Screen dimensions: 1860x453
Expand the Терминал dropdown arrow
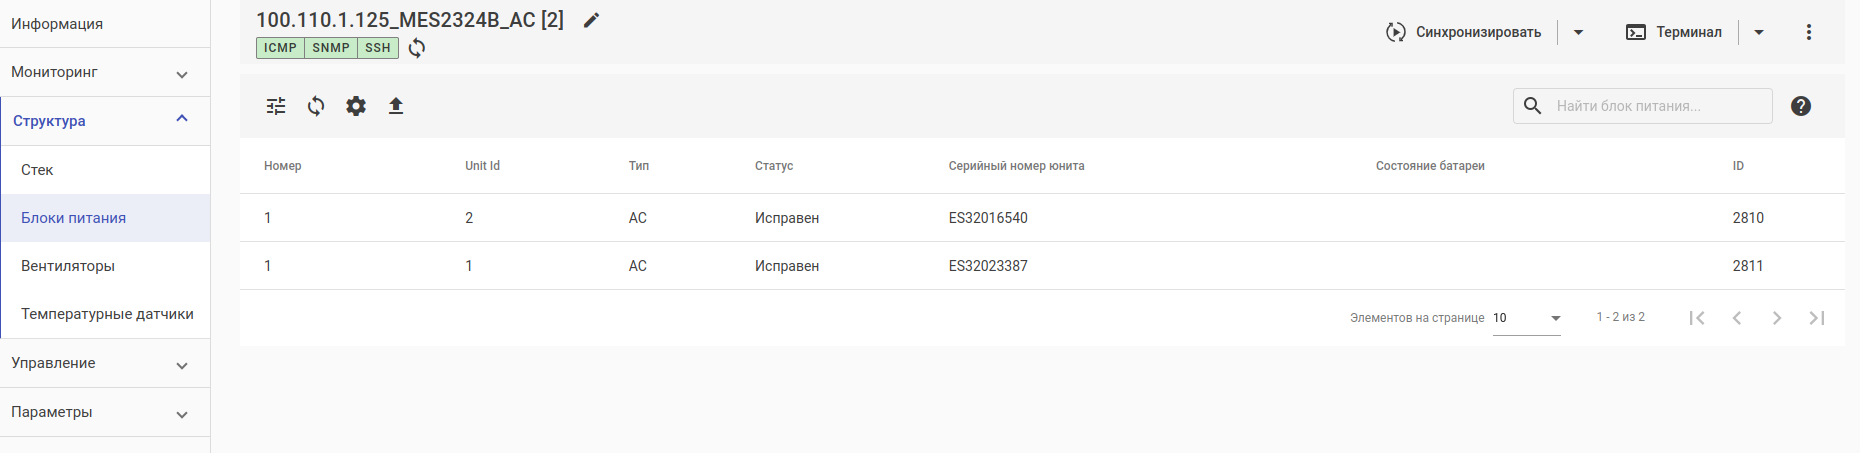[1759, 32]
